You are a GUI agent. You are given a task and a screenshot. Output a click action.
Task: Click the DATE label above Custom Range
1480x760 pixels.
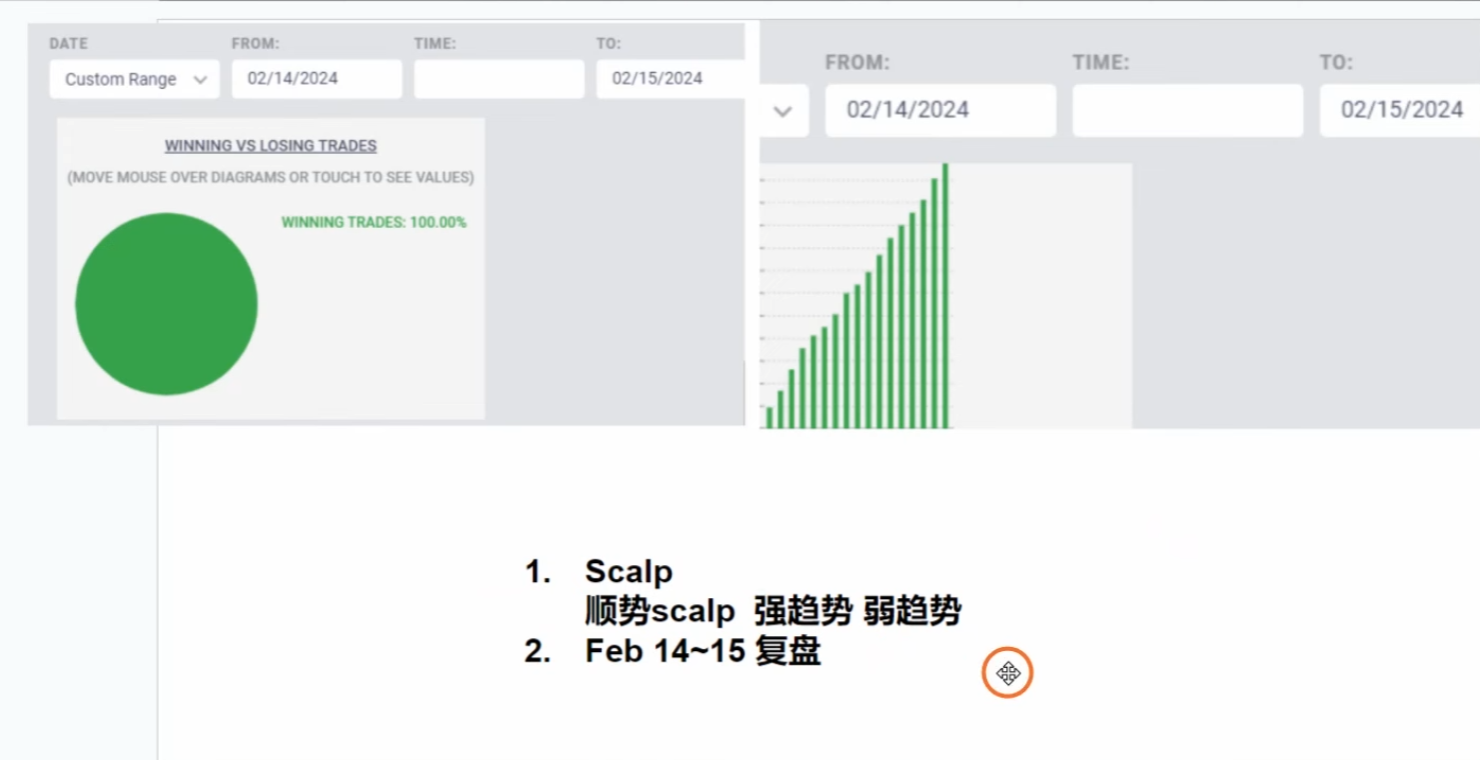click(69, 44)
